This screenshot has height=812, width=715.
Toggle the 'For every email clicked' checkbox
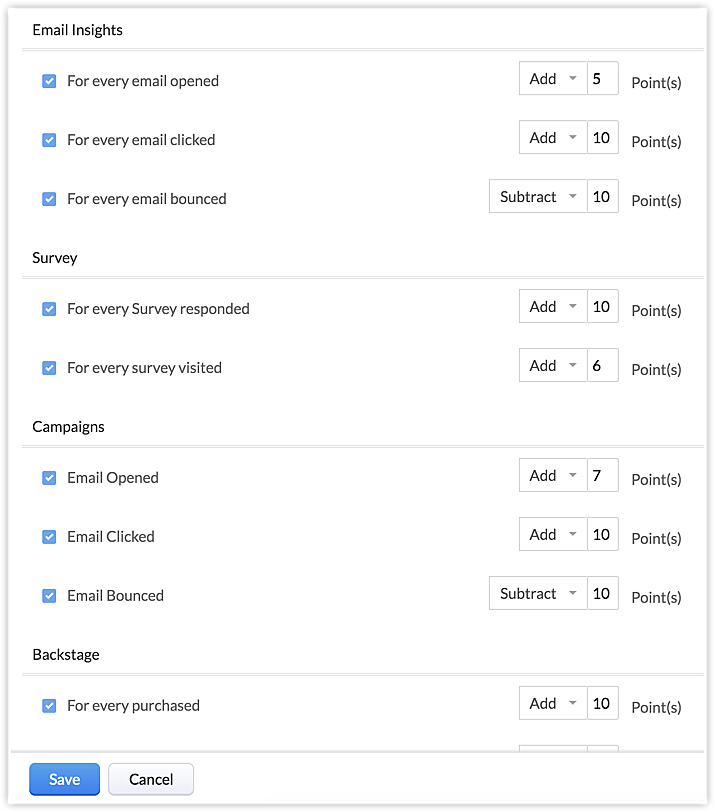(49, 140)
